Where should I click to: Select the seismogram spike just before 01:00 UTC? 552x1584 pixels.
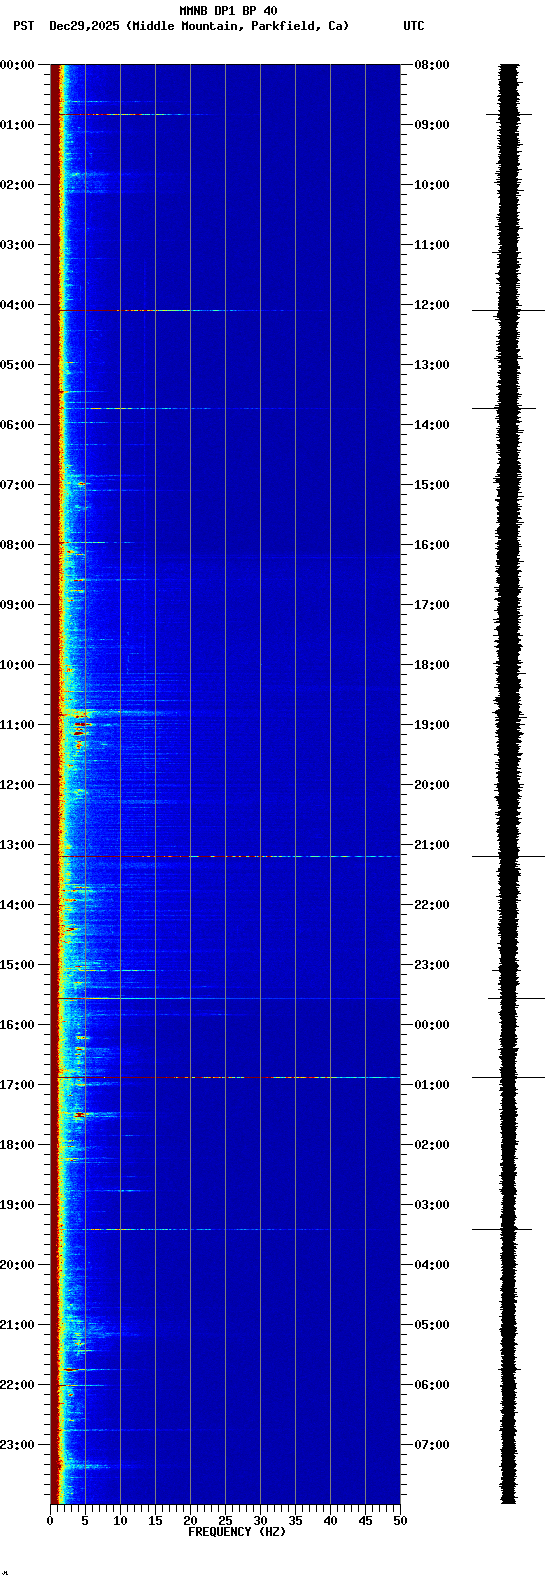click(x=508, y=1077)
